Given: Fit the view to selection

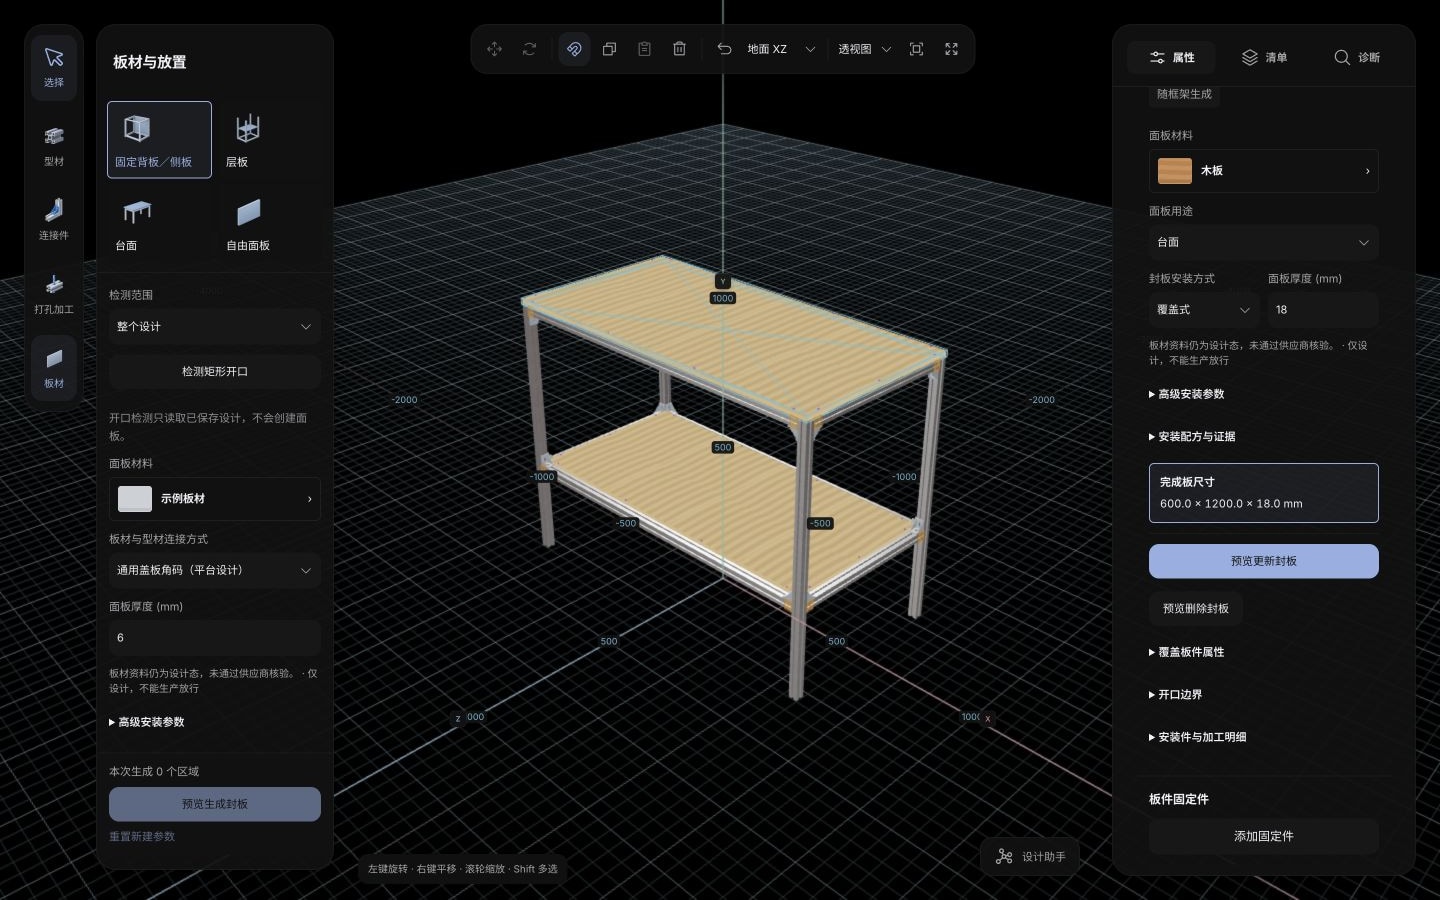Looking at the screenshot, I should click(x=916, y=49).
